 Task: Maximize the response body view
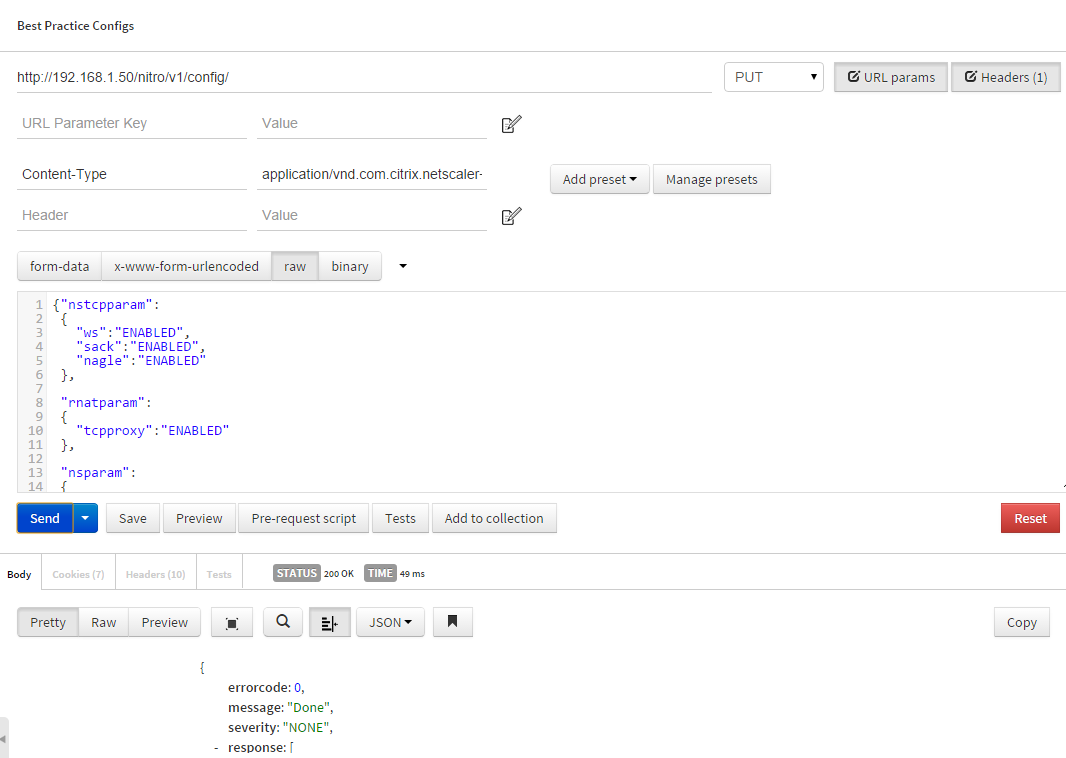coord(231,622)
